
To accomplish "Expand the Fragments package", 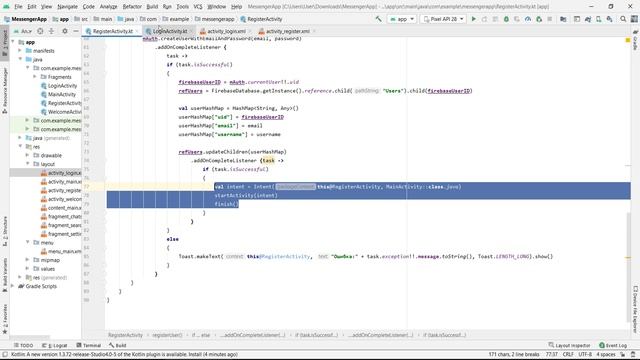I will (x=35, y=77).
